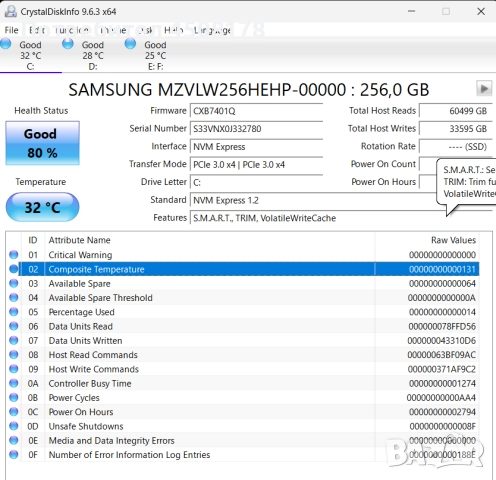Go to next disk with the arrow button
The height and width of the screenshot is (480, 496).
coord(484,89)
